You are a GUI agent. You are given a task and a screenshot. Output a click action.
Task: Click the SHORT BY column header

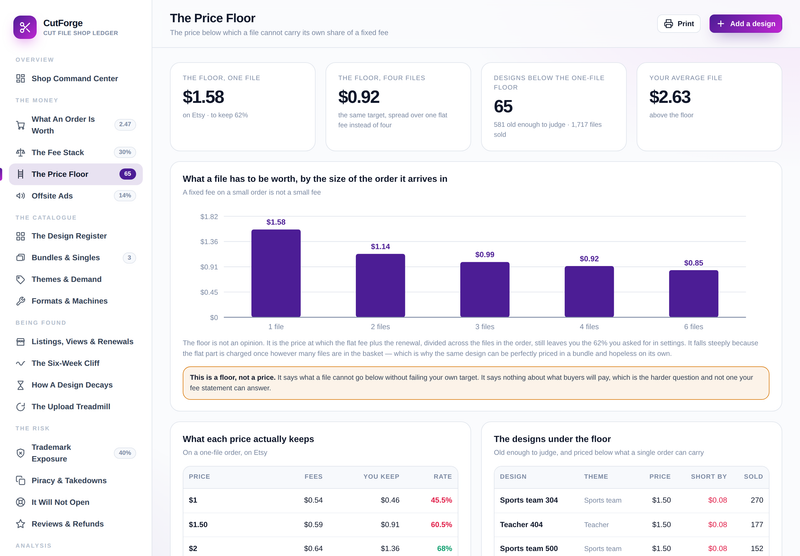point(709,476)
